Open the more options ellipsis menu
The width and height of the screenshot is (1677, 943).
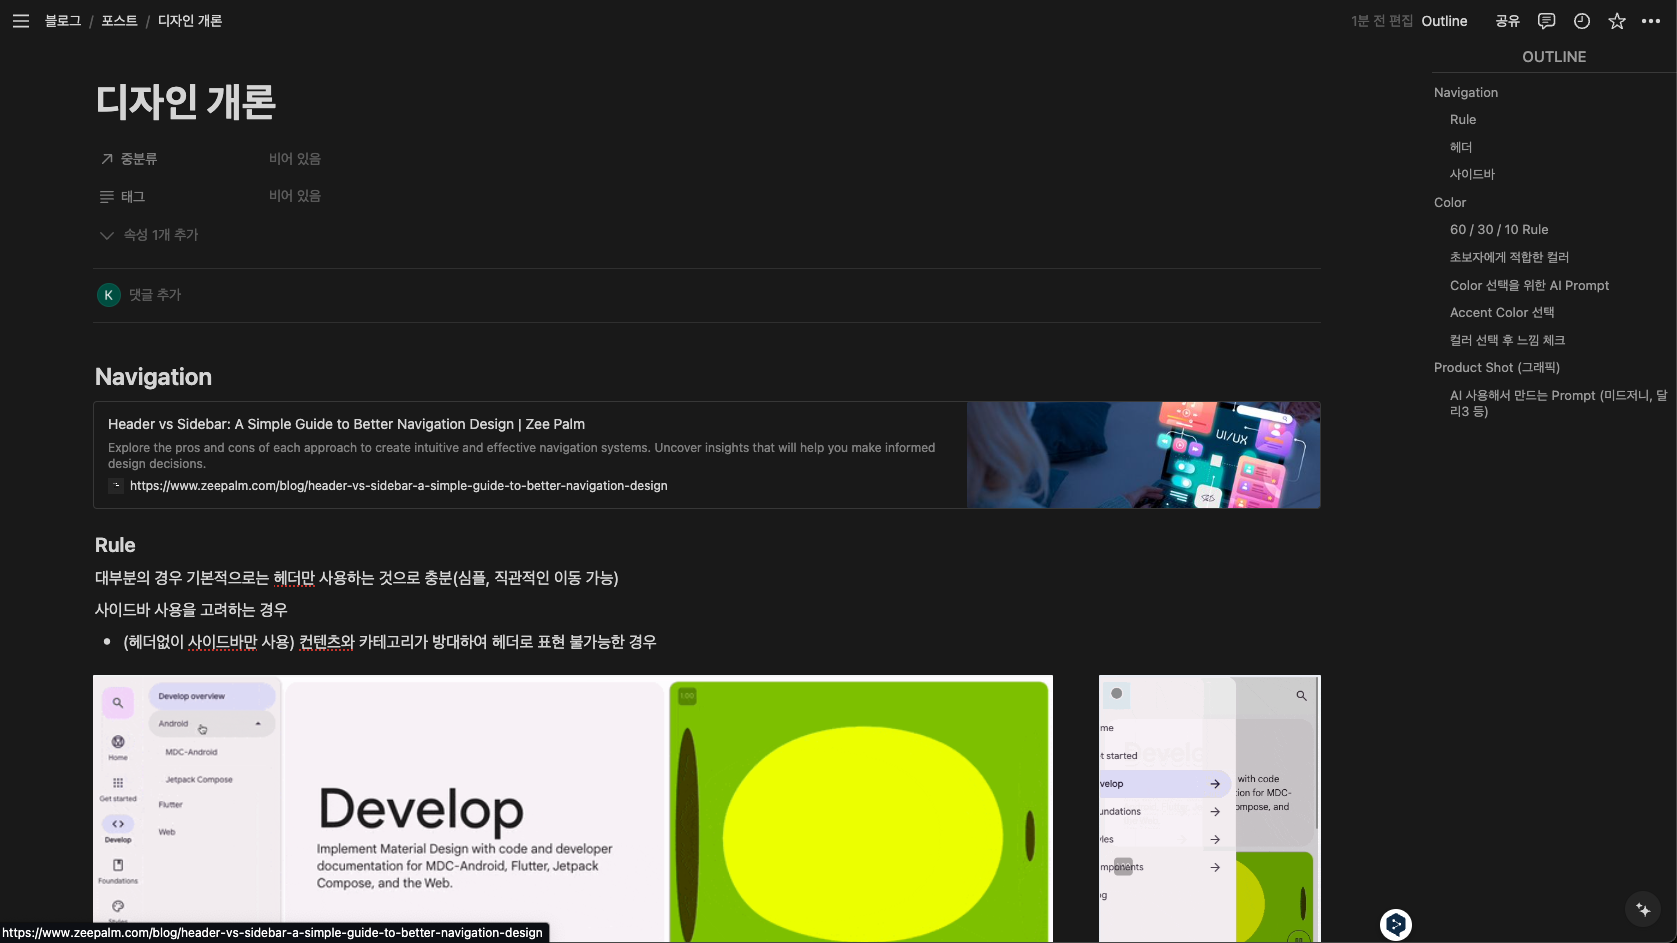(x=1651, y=21)
